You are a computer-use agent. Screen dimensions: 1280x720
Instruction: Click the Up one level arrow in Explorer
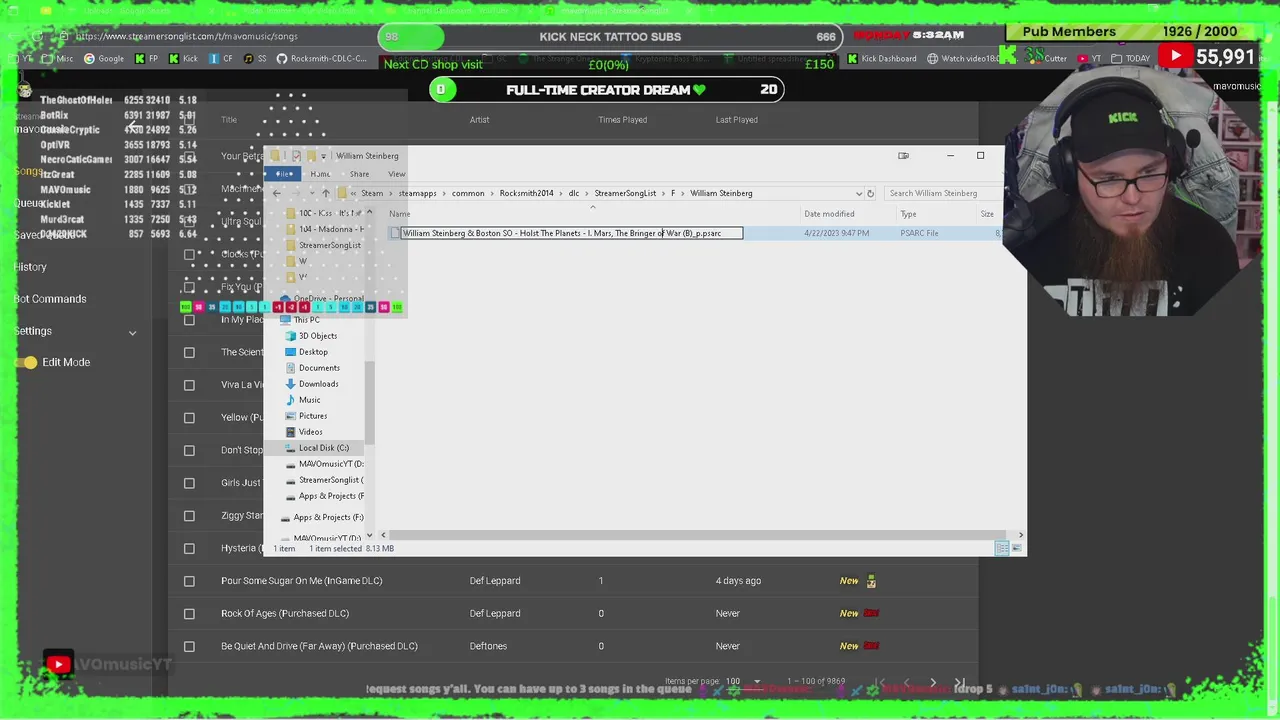(x=326, y=193)
